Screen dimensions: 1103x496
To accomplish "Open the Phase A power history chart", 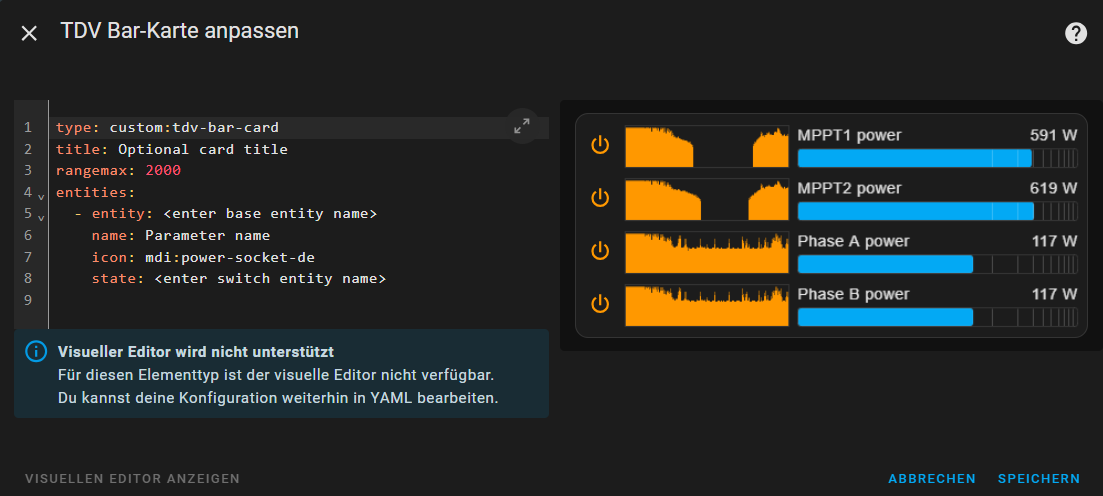I will click(x=707, y=253).
